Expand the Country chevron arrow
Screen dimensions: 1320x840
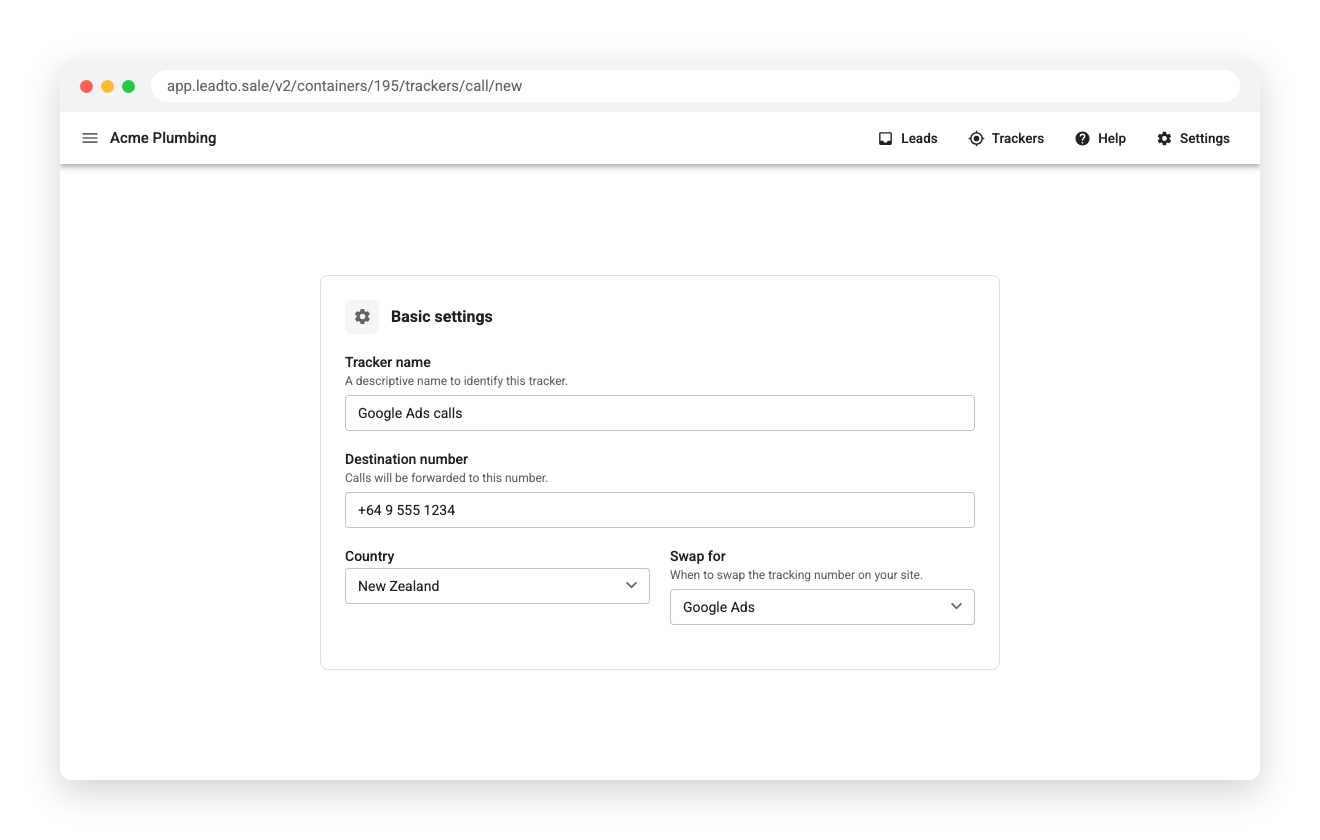[x=631, y=586]
